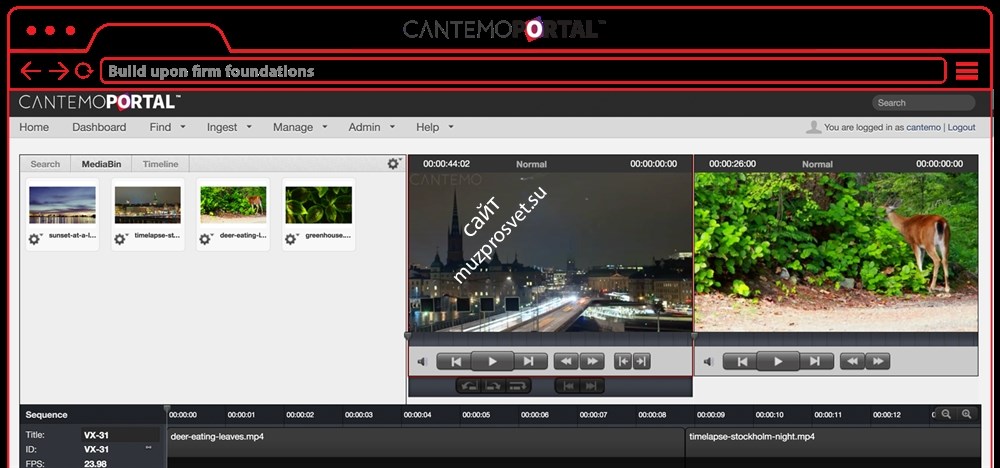
Task: Skip to start in Stockholm player
Action: 455,362
